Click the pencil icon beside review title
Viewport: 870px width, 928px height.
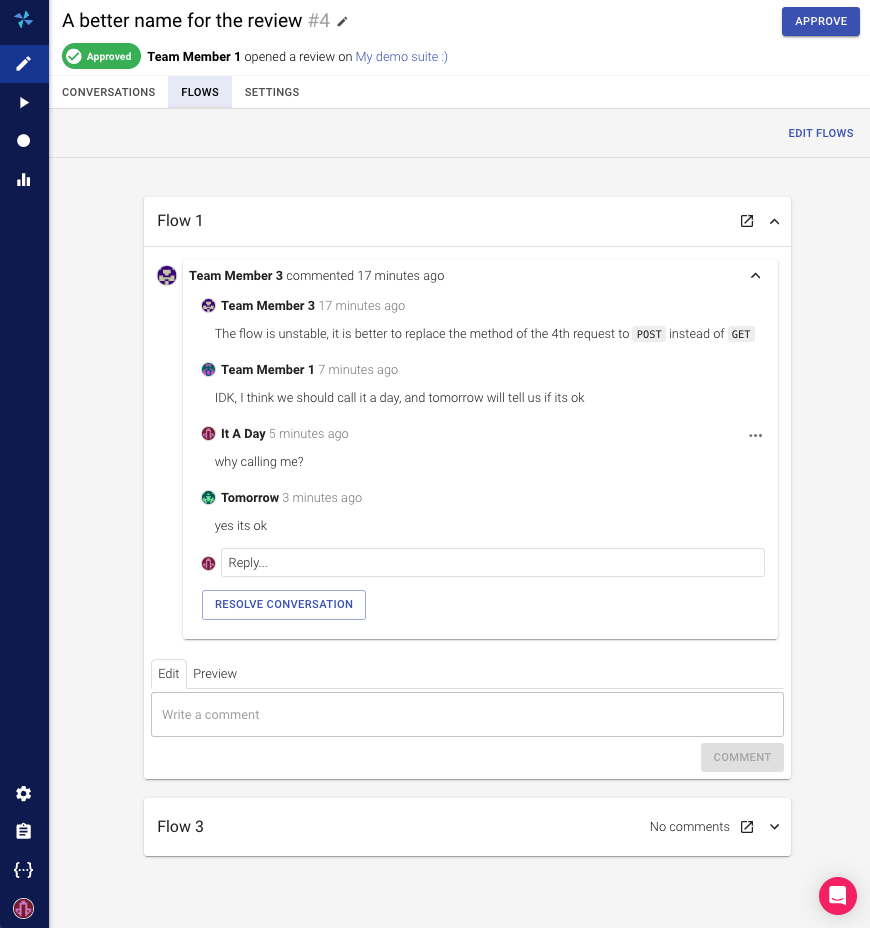click(343, 21)
